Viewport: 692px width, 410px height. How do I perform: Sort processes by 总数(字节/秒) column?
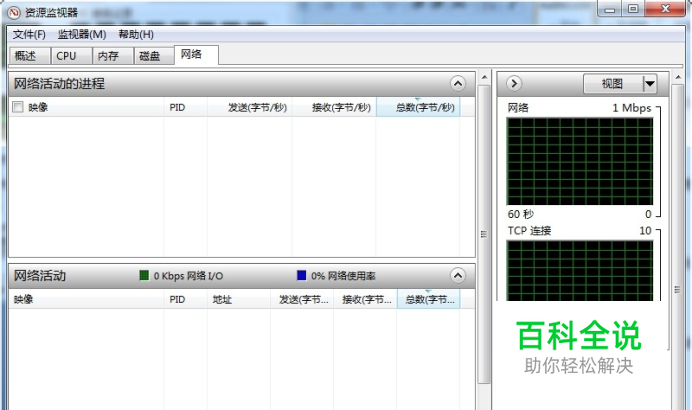click(x=418, y=107)
